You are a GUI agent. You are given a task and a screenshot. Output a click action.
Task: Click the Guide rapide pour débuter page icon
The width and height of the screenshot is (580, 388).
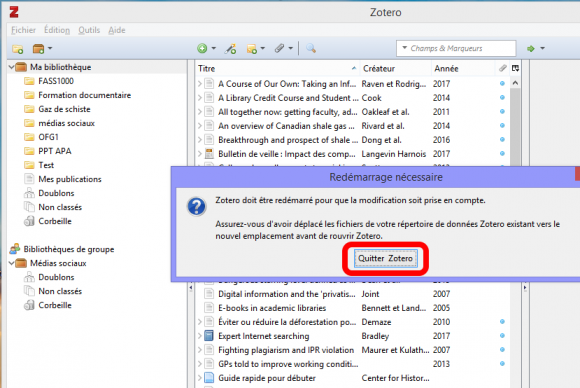click(x=209, y=378)
